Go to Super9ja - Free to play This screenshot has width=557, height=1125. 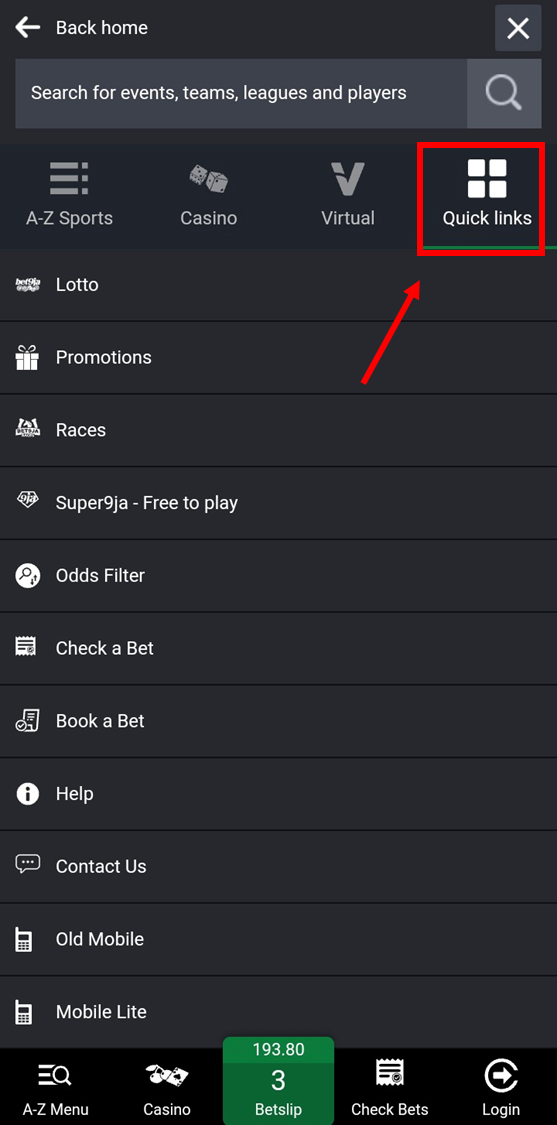coord(278,503)
